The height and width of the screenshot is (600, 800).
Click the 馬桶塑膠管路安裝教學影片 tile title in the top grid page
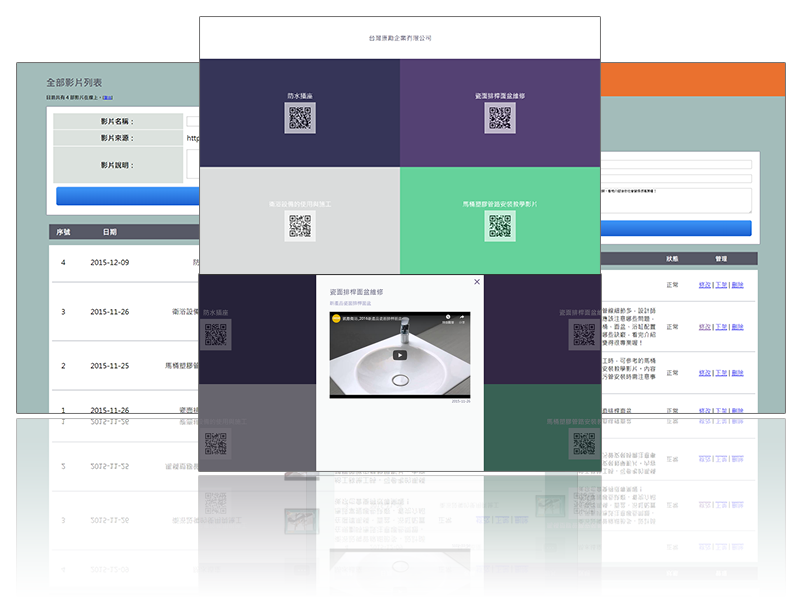point(500,204)
